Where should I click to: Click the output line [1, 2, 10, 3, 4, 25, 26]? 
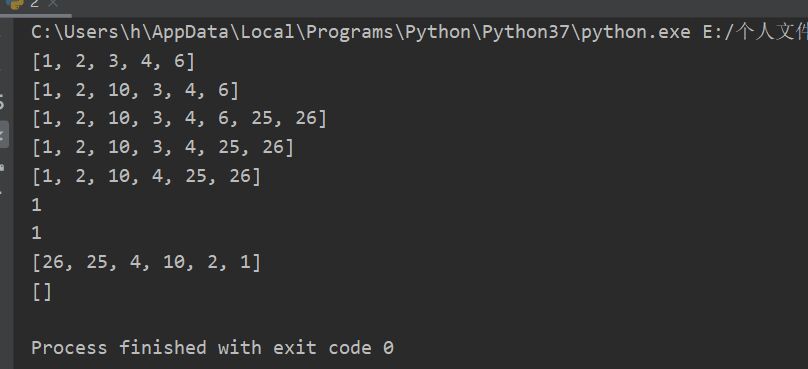click(163, 148)
